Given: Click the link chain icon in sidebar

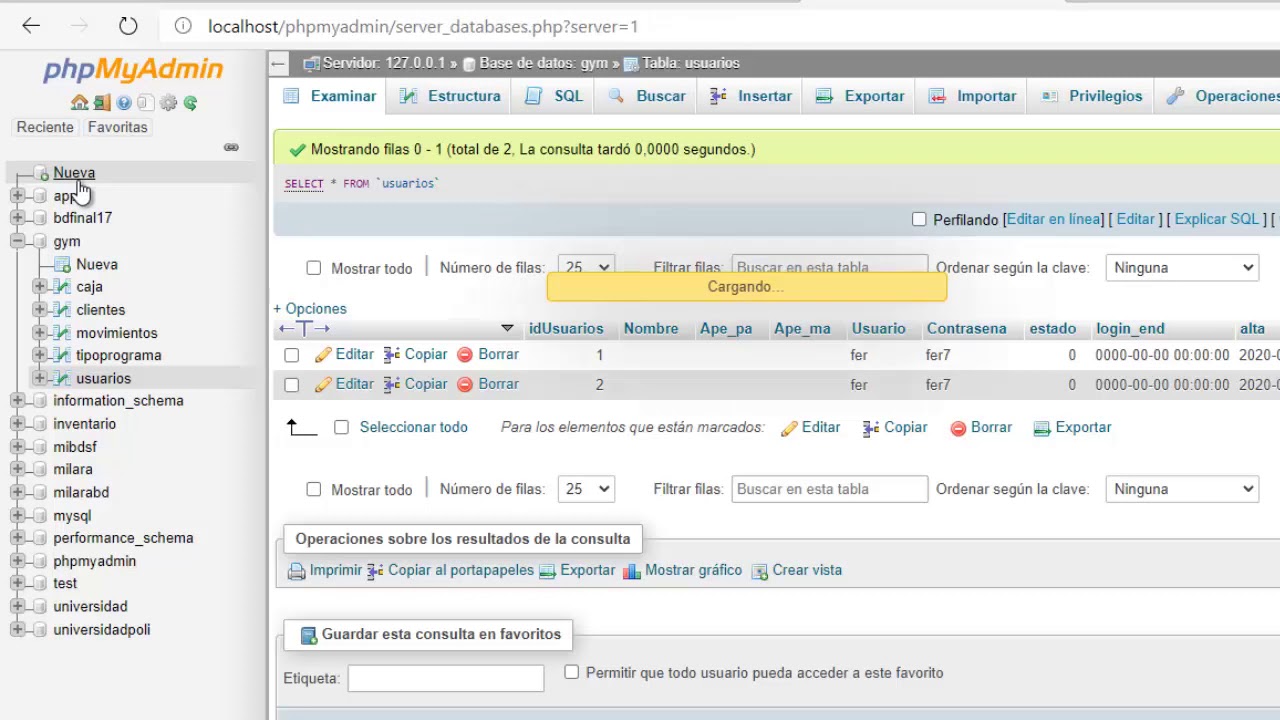Looking at the screenshot, I should [x=231, y=147].
